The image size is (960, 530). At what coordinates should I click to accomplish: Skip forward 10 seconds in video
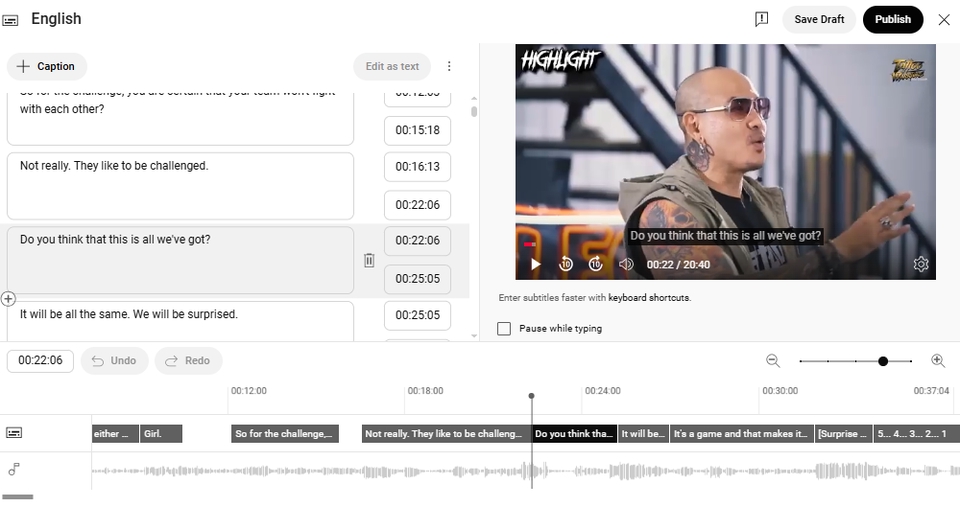(595, 264)
